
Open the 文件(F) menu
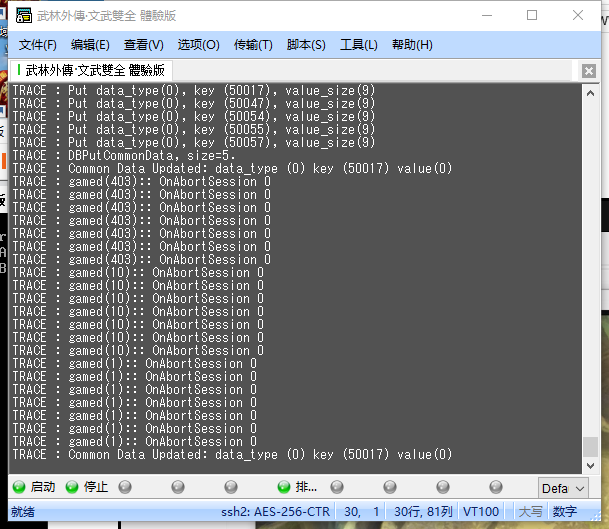point(38,45)
